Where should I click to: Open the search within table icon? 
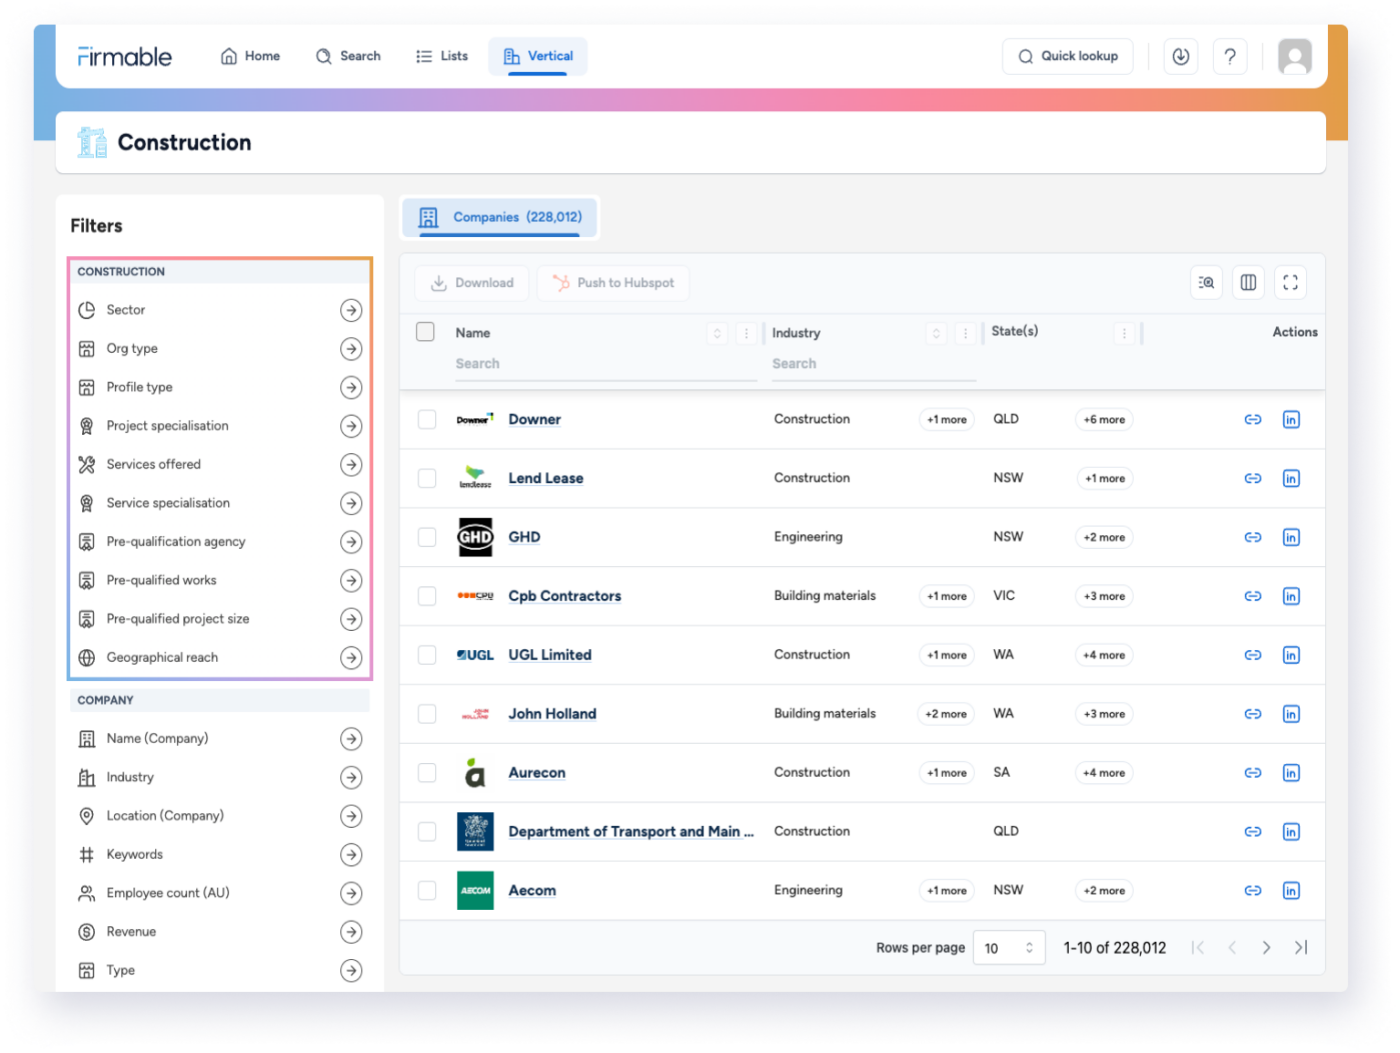pyautogui.click(x=1206, y=282)
